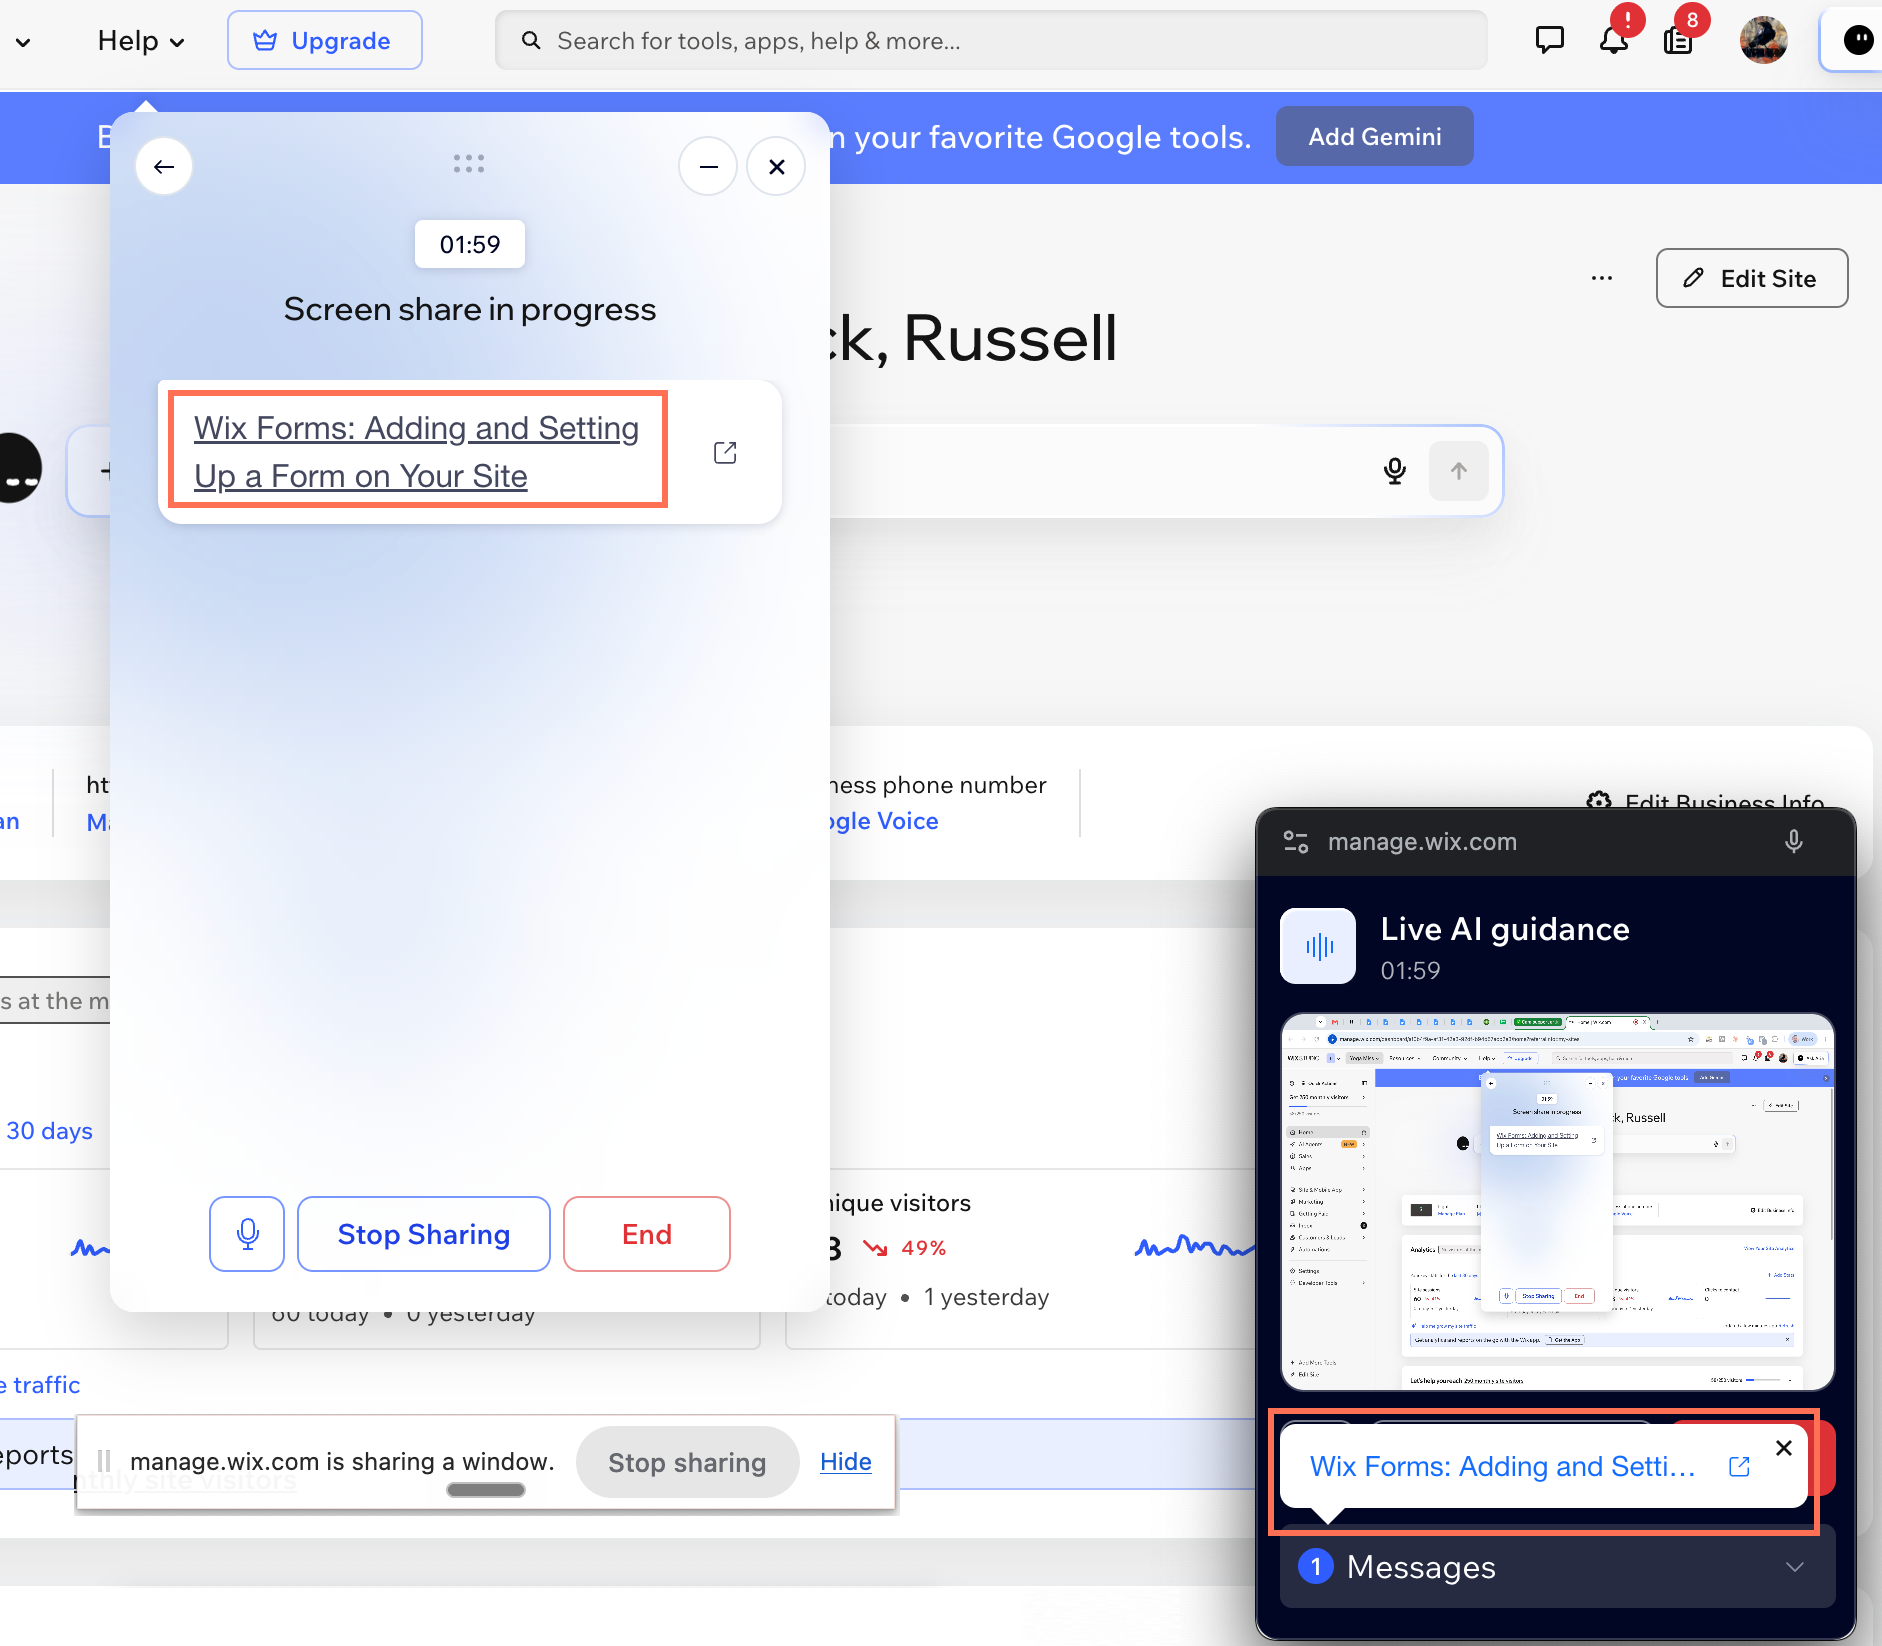Click the Upgrade button
Viewport: 1882px width, 1646px height.
pyautogui.click(x=324, y=40)
